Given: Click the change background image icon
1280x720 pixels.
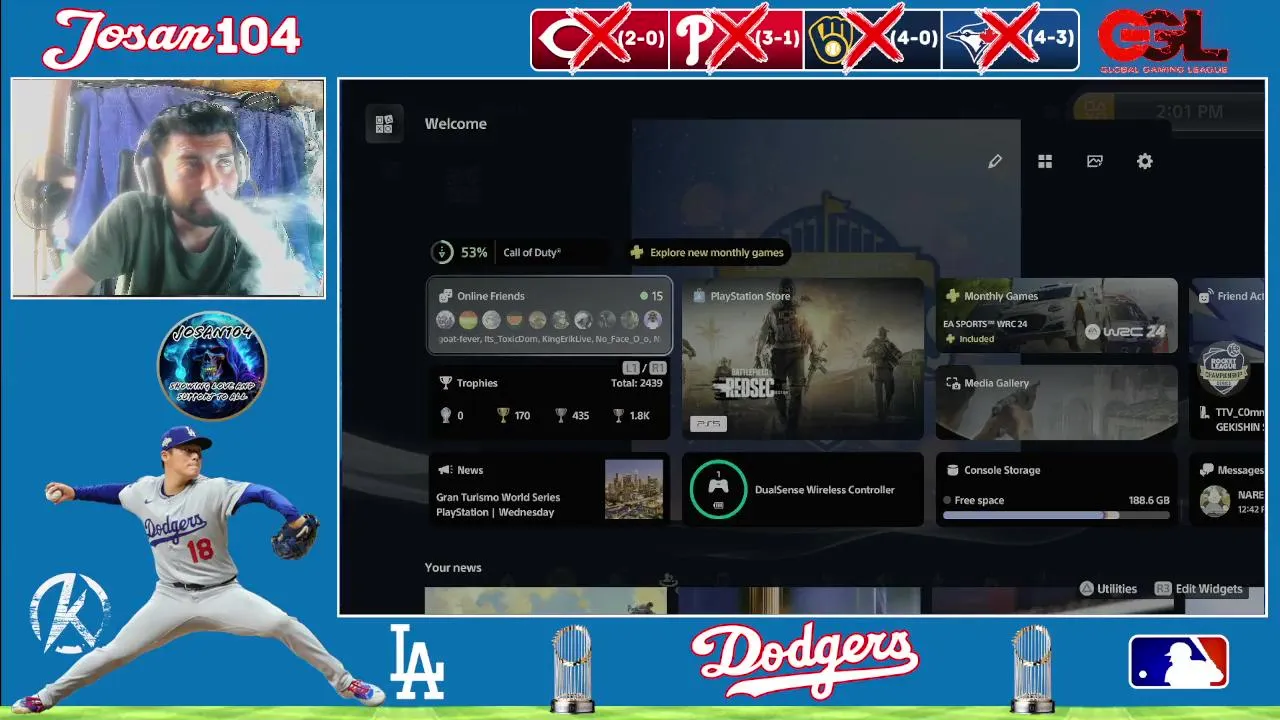Looking at the screenshot, I should 1095,161.
